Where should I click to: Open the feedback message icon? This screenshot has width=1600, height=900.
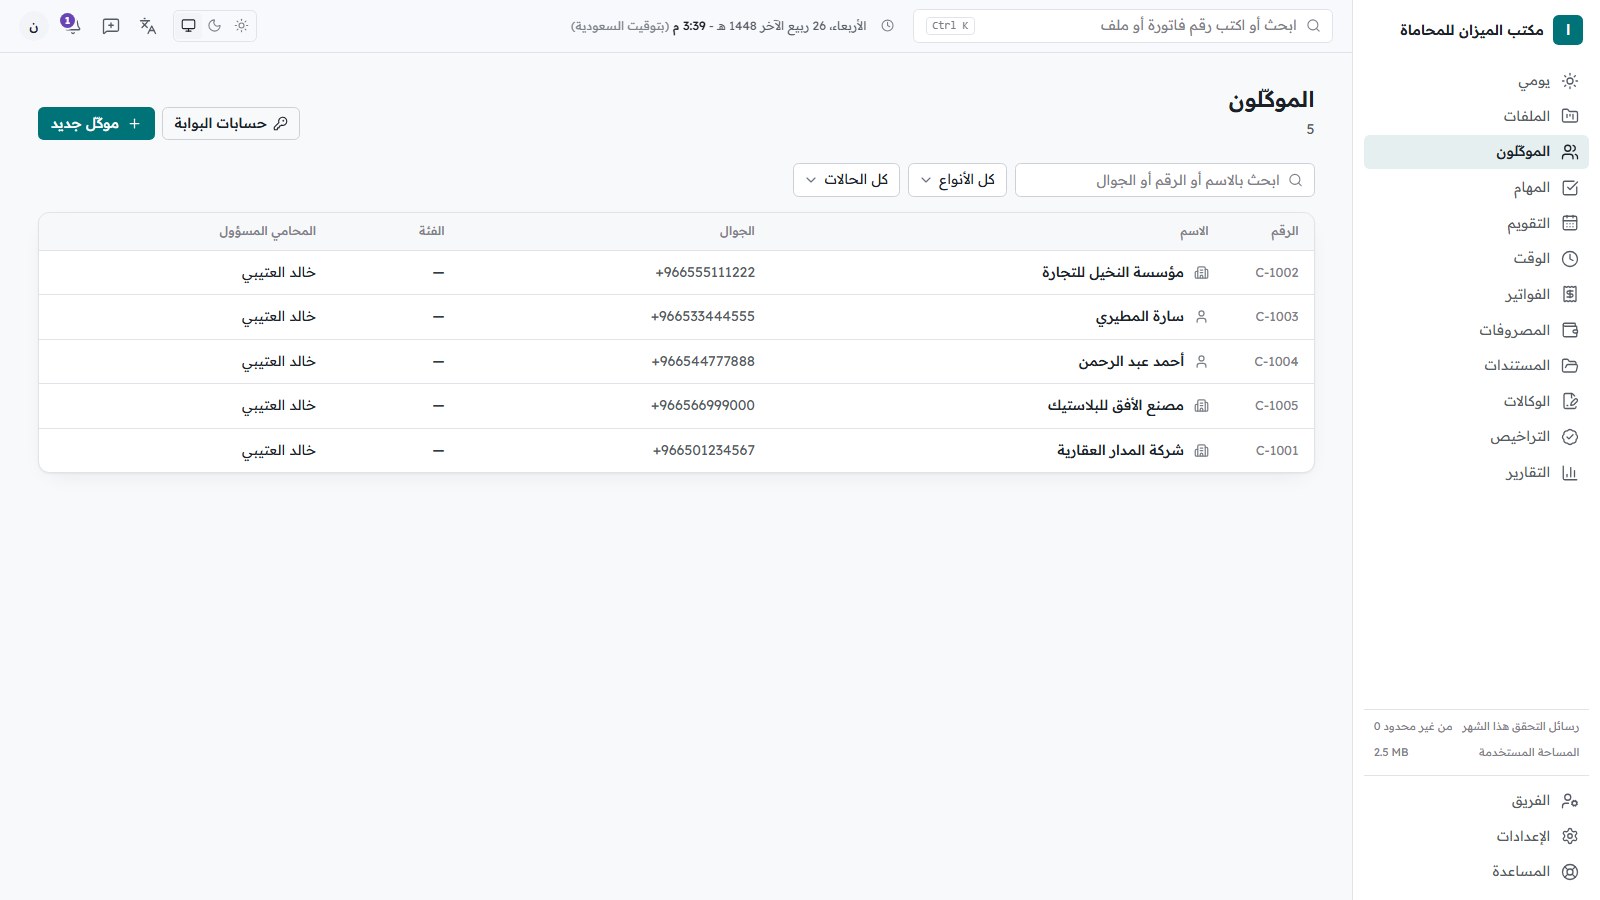coord(111,26)
